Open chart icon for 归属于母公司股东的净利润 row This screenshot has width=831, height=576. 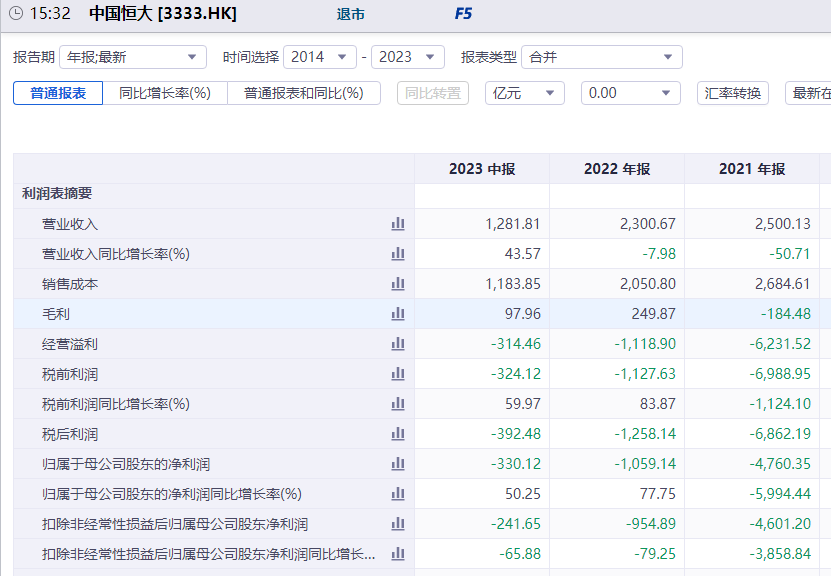(398, 464)
